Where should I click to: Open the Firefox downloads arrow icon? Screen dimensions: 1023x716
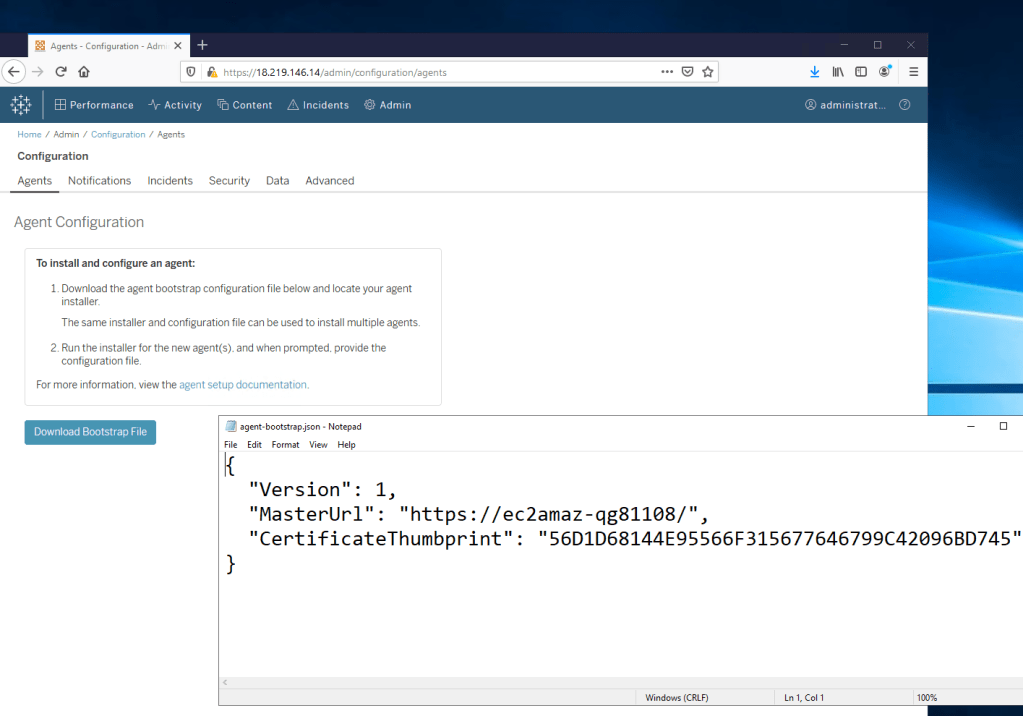[x=814, y=72]
